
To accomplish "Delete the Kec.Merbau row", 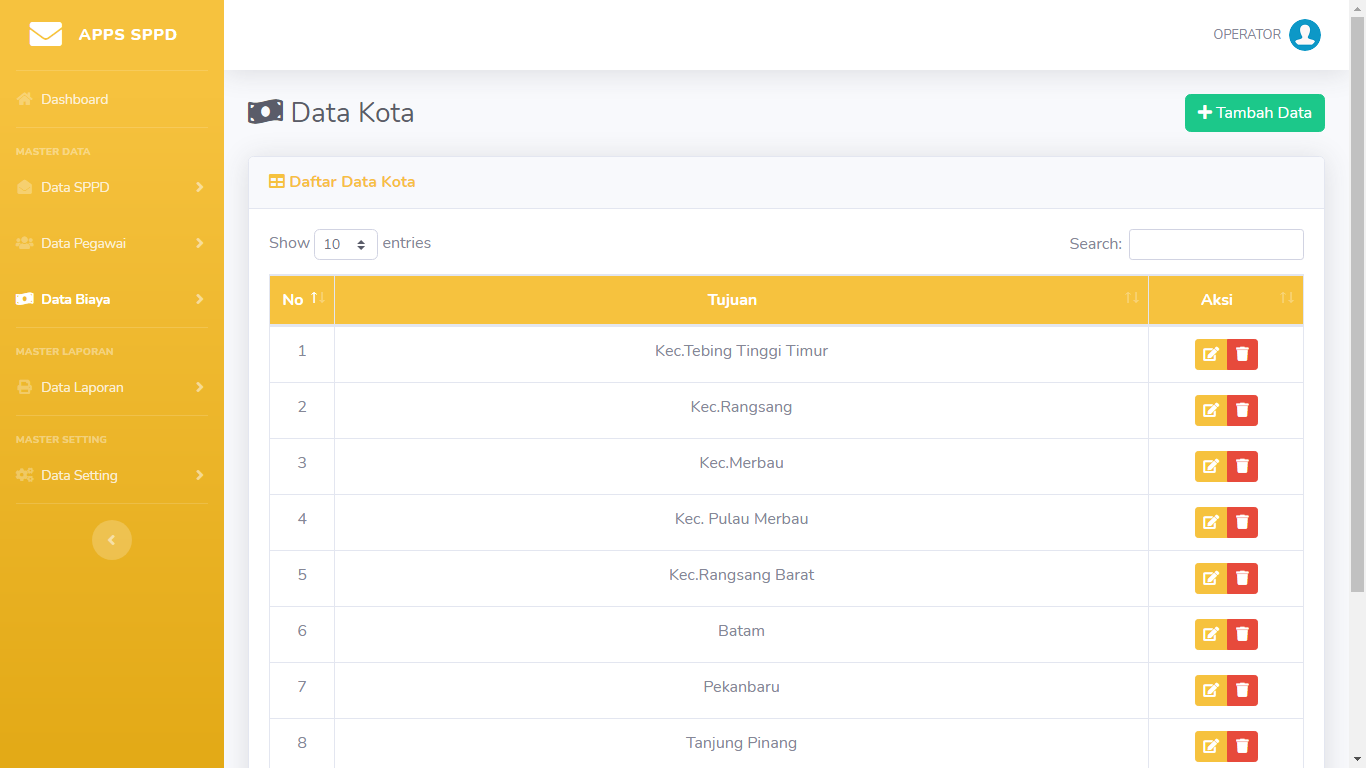I will pos(1242,466).
